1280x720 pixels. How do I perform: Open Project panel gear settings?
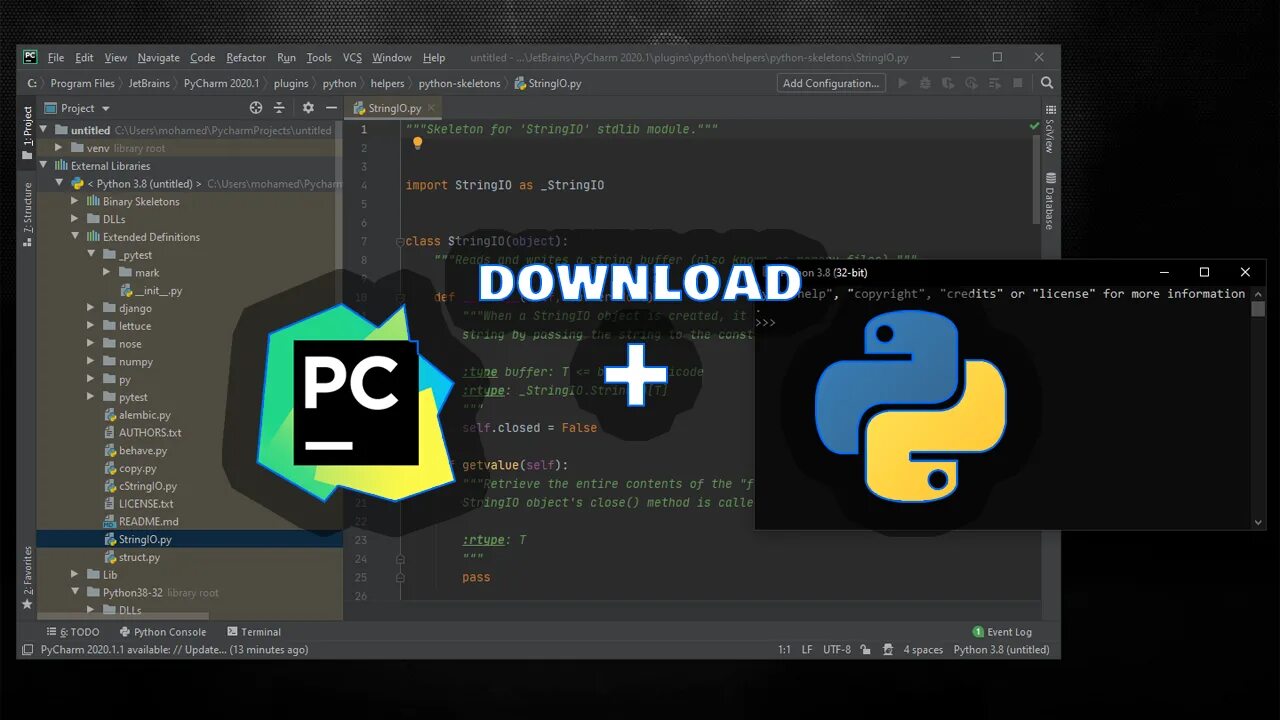point(308,108)
